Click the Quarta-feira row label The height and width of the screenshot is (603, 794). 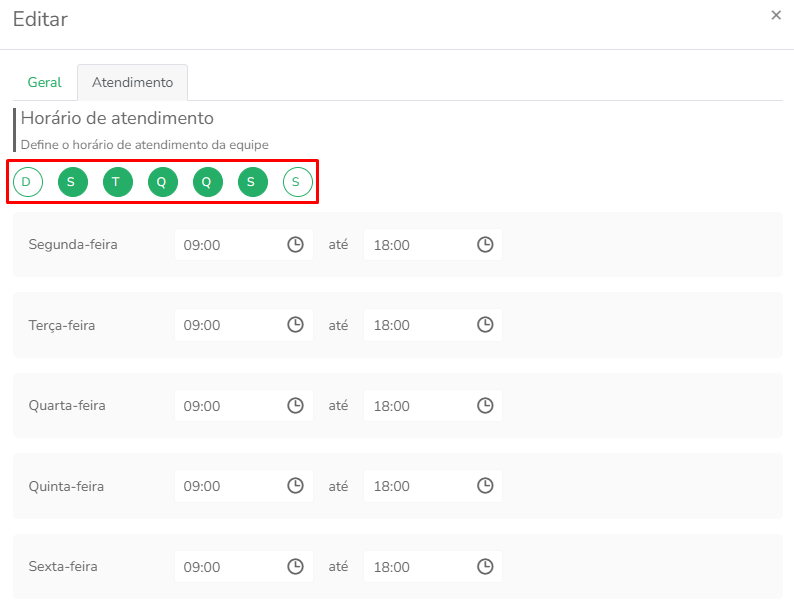(67, 405)
